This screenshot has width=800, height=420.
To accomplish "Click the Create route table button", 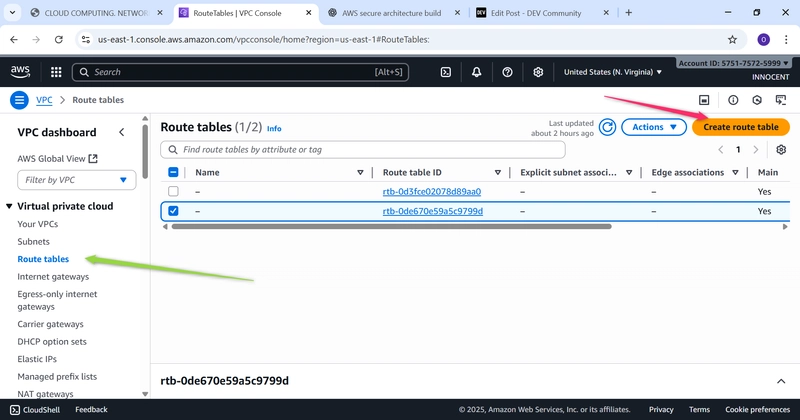I will click(x=741, y=127).
